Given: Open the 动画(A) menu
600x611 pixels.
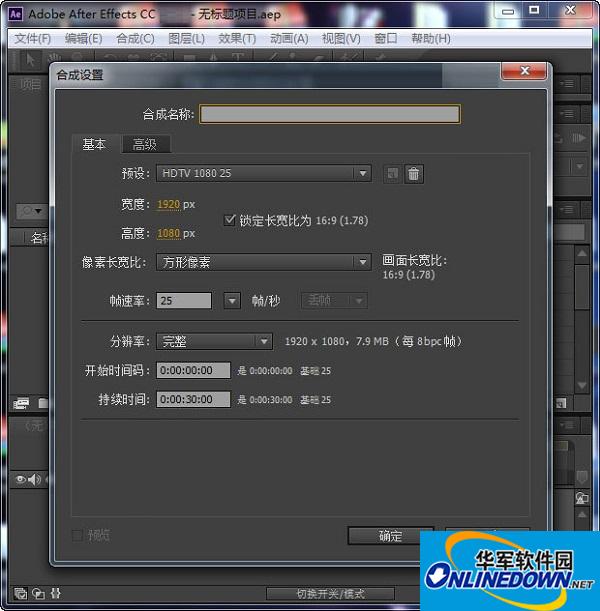Looking at the screenshot, I should tap(289, 39).
